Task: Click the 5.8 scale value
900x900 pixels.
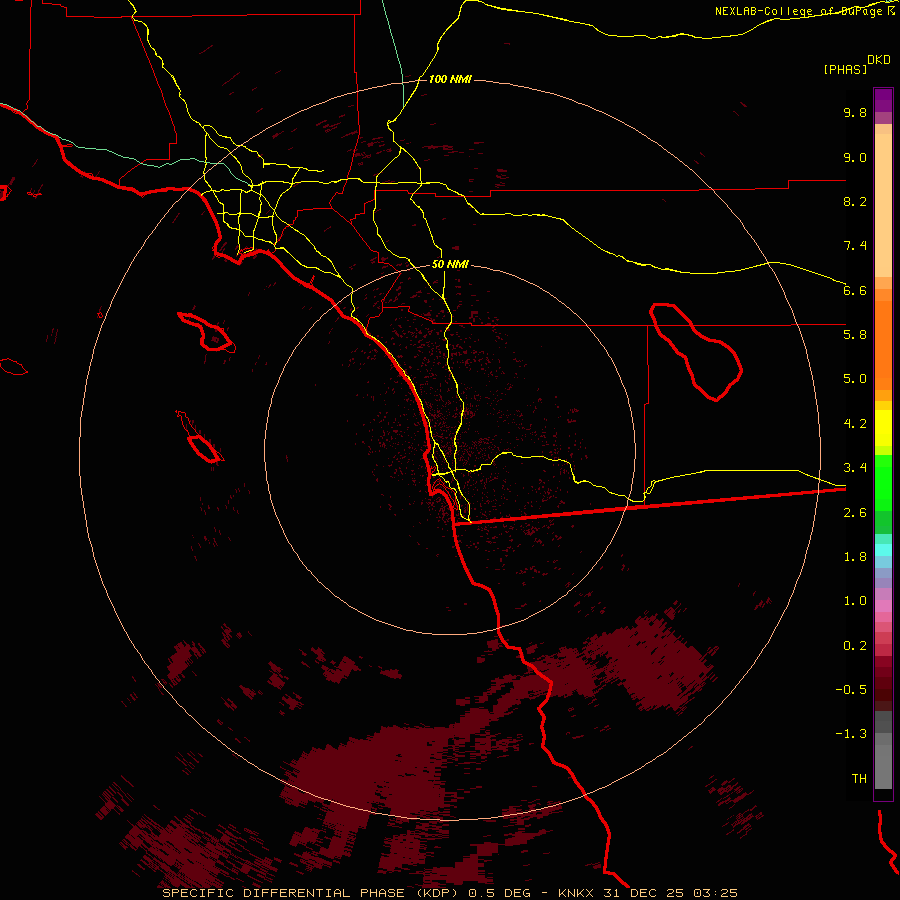Action: click(x=855, y=335)
